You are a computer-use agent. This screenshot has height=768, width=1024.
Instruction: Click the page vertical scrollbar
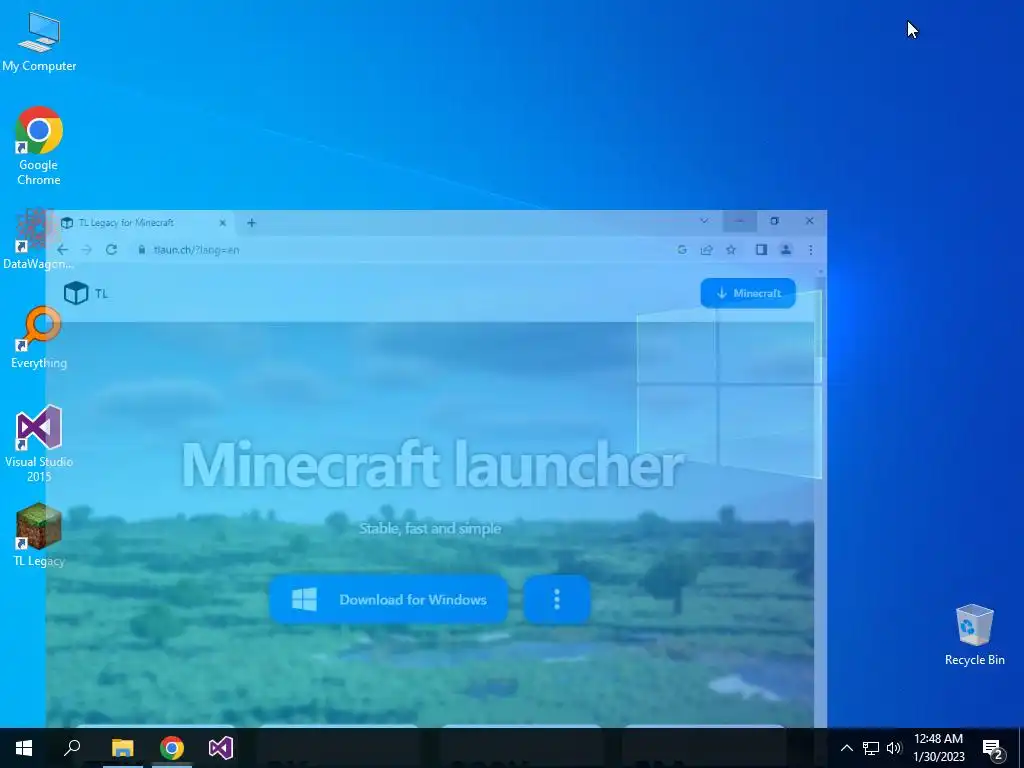[x=822, y=317]
